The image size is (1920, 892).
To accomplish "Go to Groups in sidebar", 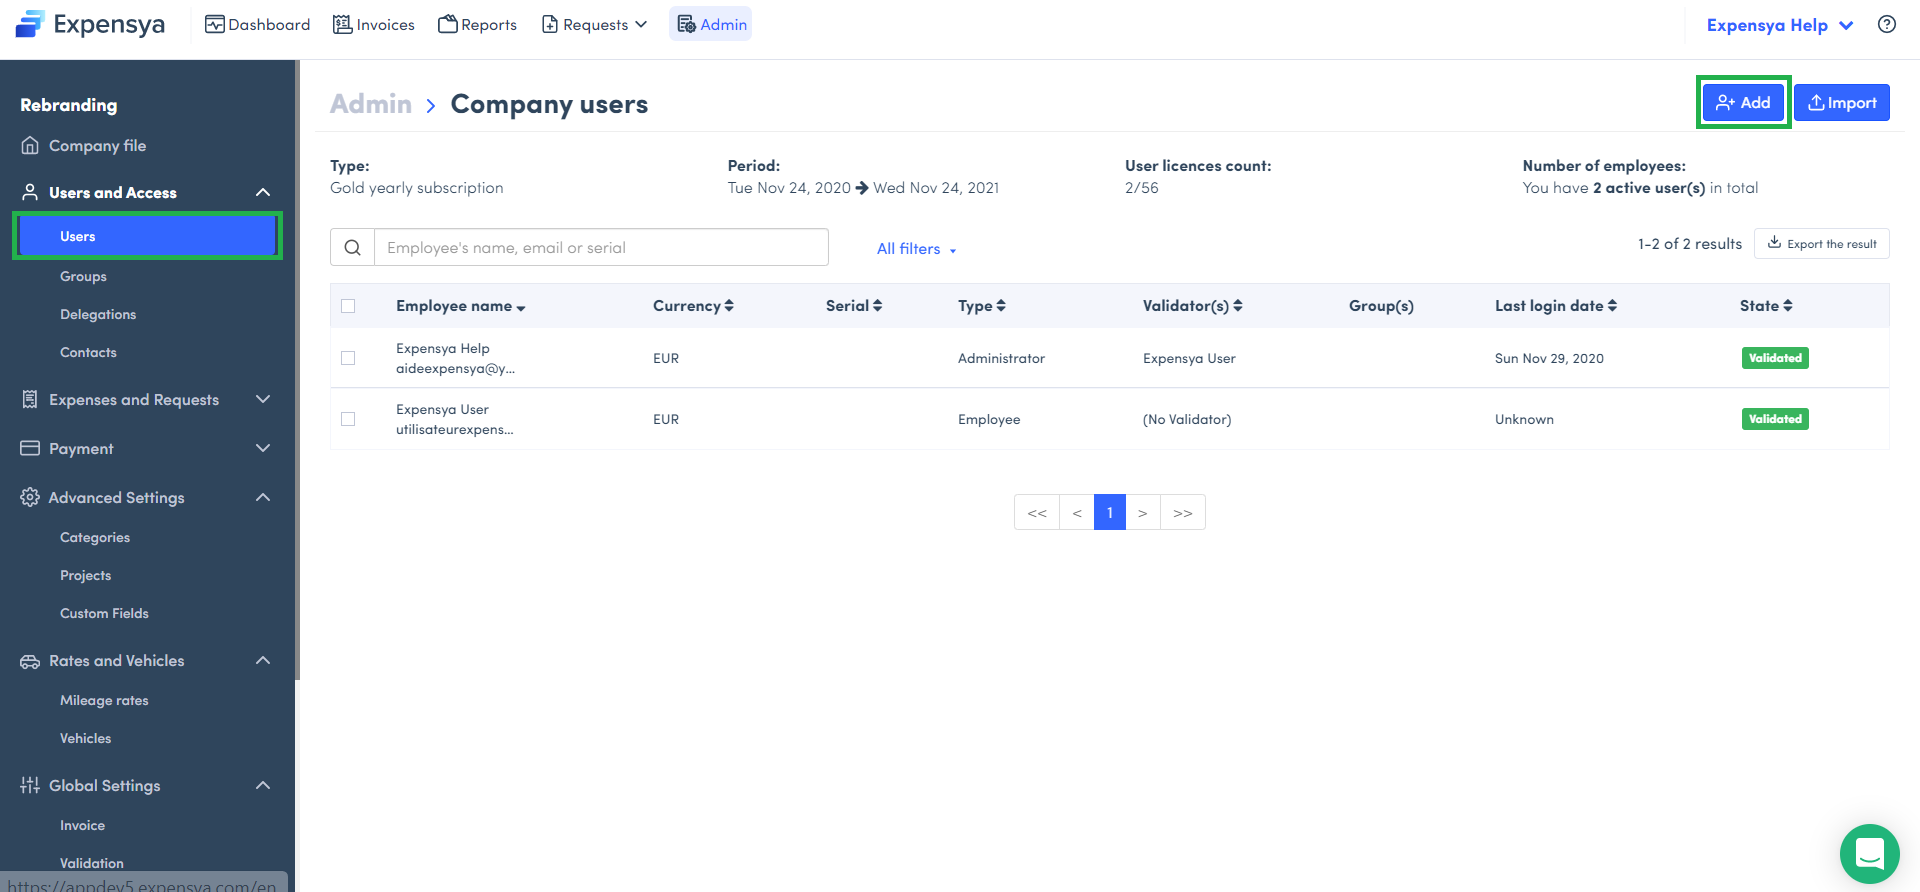I will click(83, 277).
